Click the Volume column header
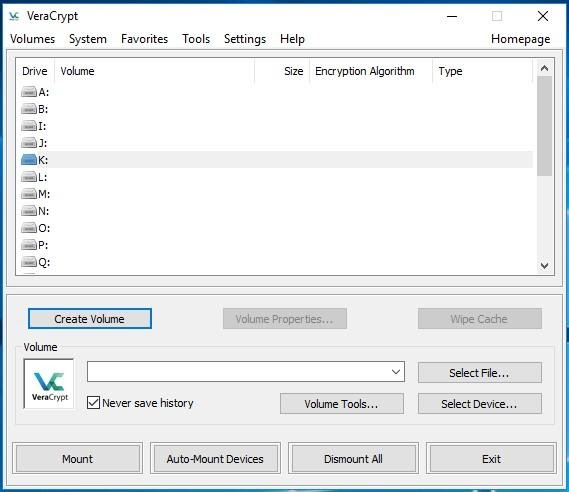The width and height of the screenshot is (569, 492). pos(154,71)
